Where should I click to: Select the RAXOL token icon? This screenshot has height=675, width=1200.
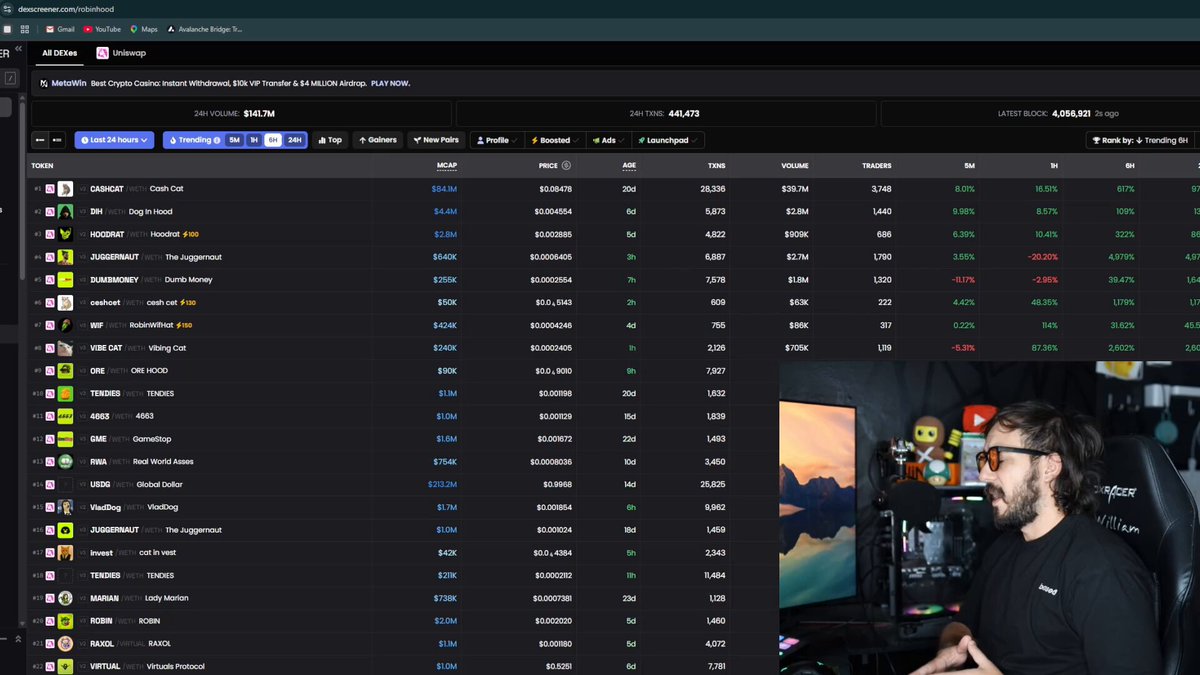click(x=65, y=644)
